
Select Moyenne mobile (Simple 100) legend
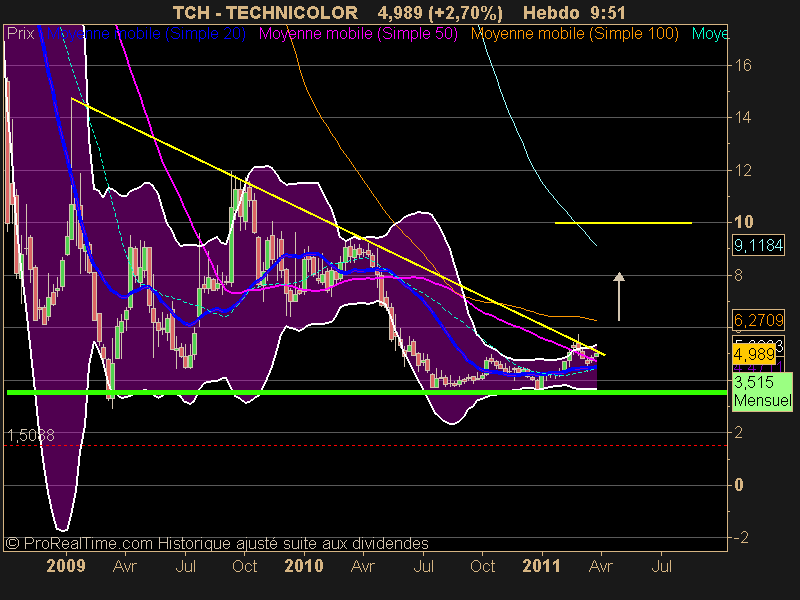pos(574,34)
